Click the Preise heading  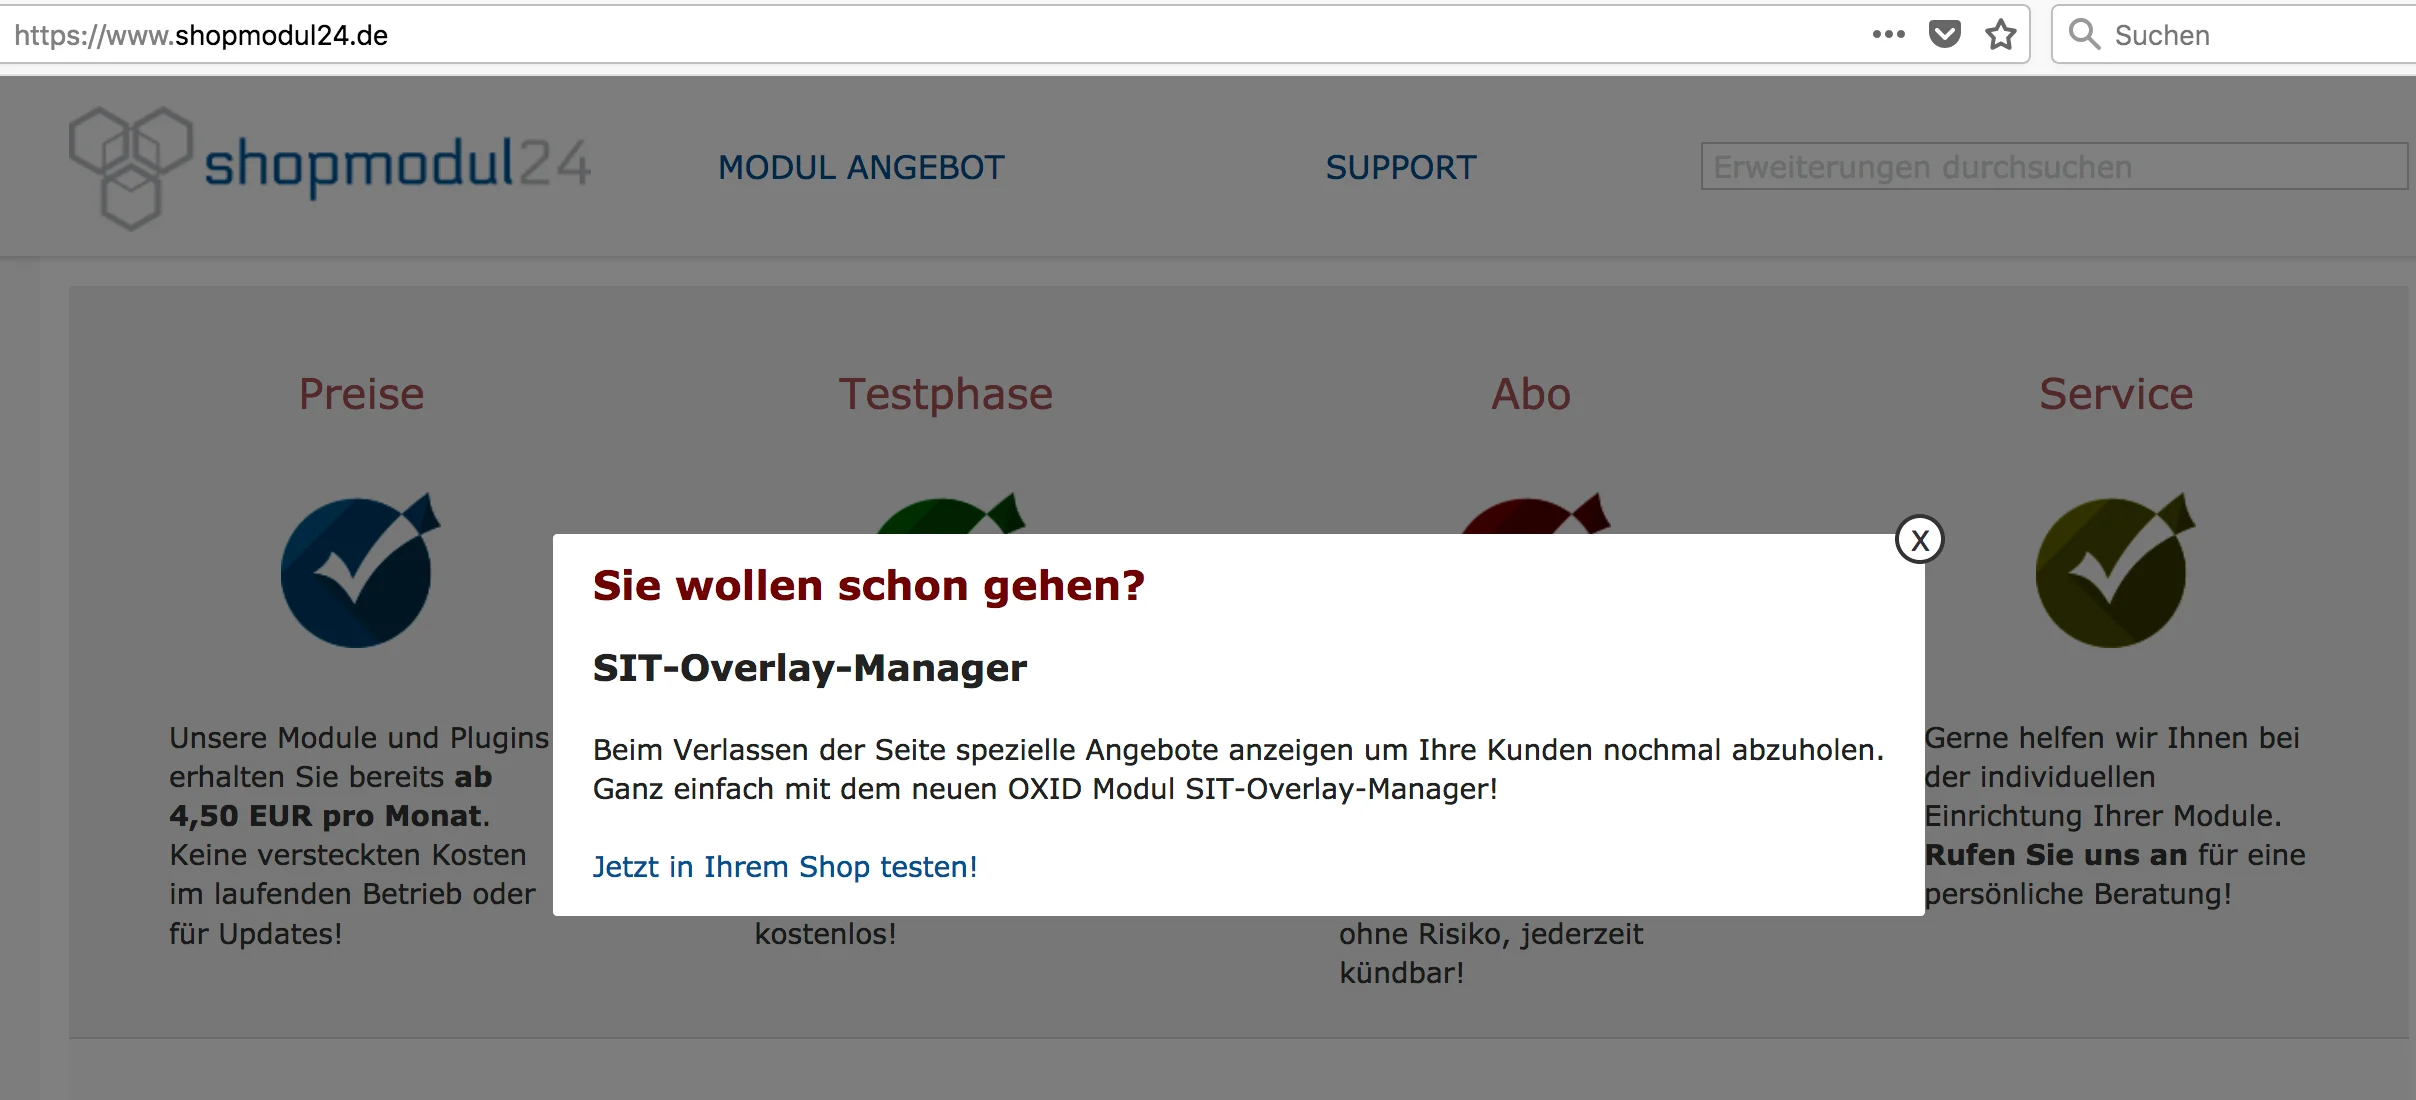pyautogui.click(x=361, y=394)
